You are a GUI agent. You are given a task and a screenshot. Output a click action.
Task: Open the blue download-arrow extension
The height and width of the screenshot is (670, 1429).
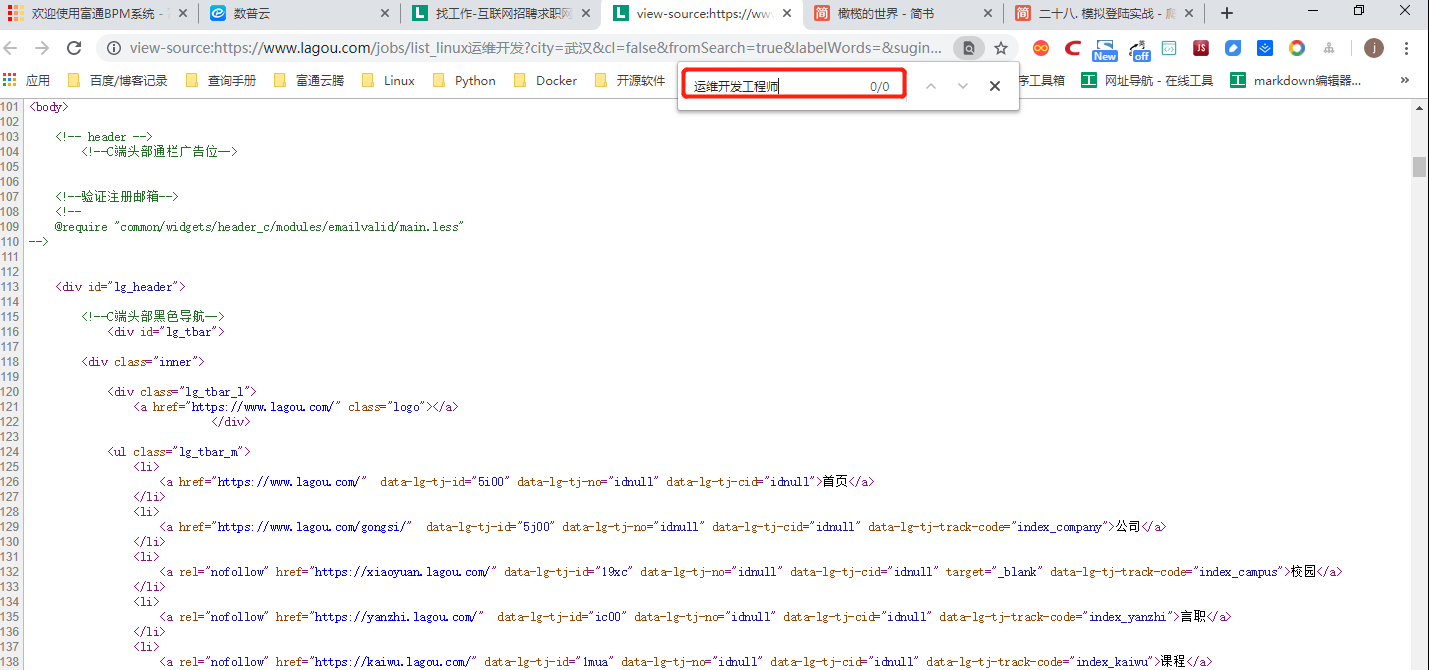[x=1264, y=48]
